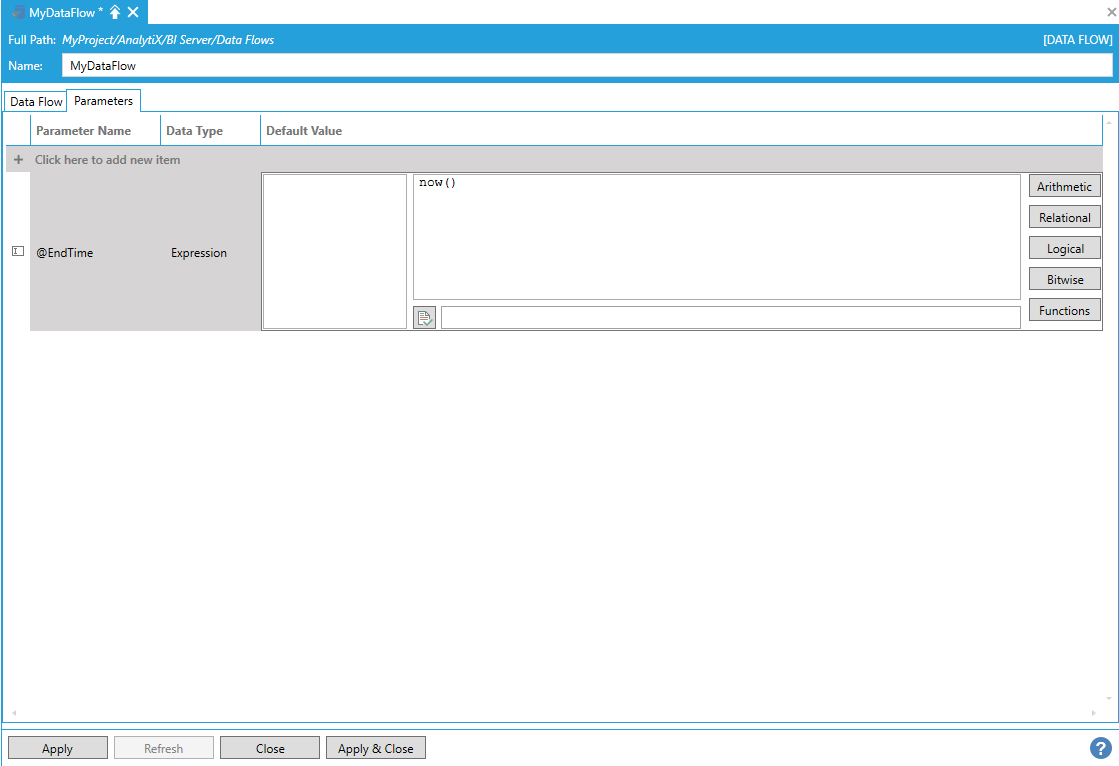
Task: Close the panel using the top-right X
Action: tap(1111, 12)
